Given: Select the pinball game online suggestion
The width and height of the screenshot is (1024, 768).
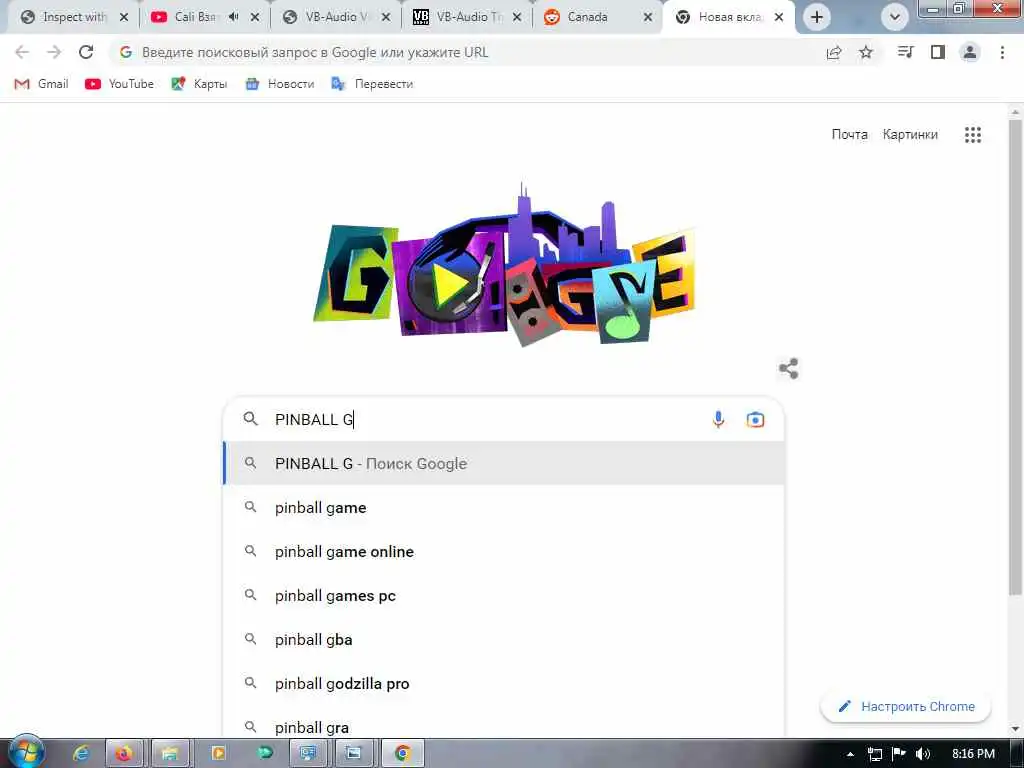Looking at the screenshot, I should [x=504, y=551].
